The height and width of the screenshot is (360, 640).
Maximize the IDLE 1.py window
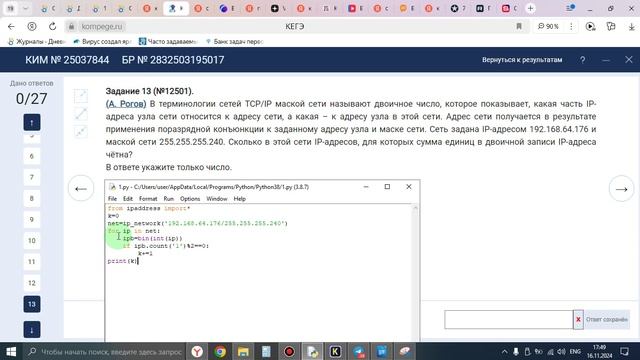[387, 187]
